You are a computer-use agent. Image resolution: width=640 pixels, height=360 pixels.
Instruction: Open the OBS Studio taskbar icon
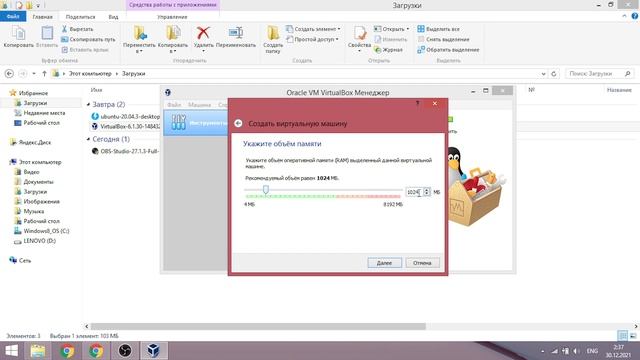(125, 351)
